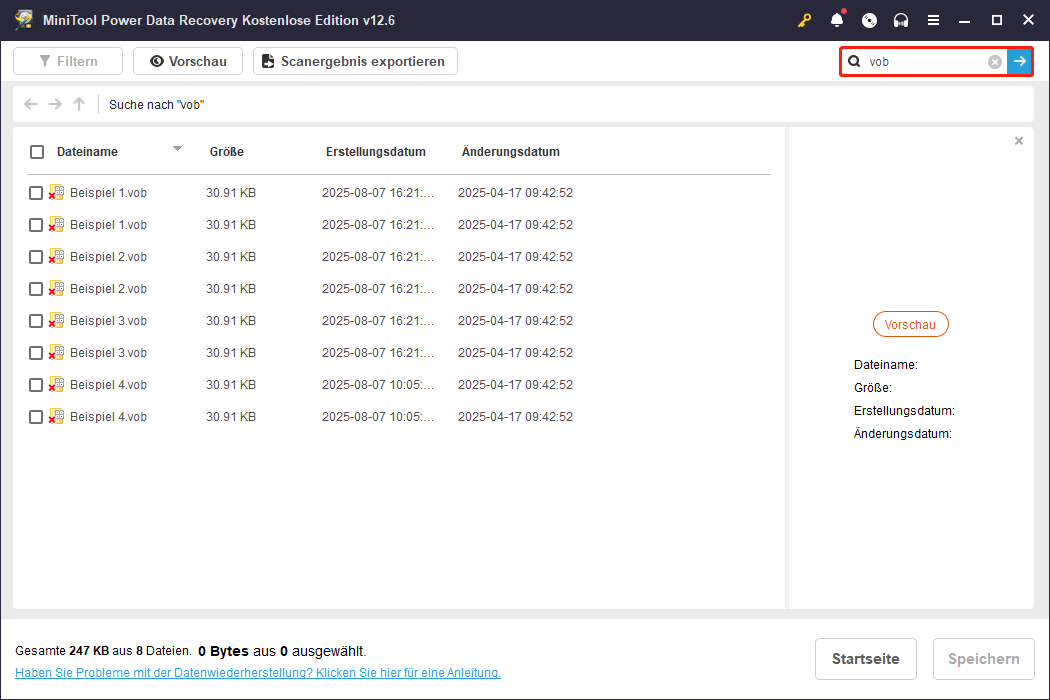Open the notifications bell
This screenshot has height=700, width=1050.
837,20
